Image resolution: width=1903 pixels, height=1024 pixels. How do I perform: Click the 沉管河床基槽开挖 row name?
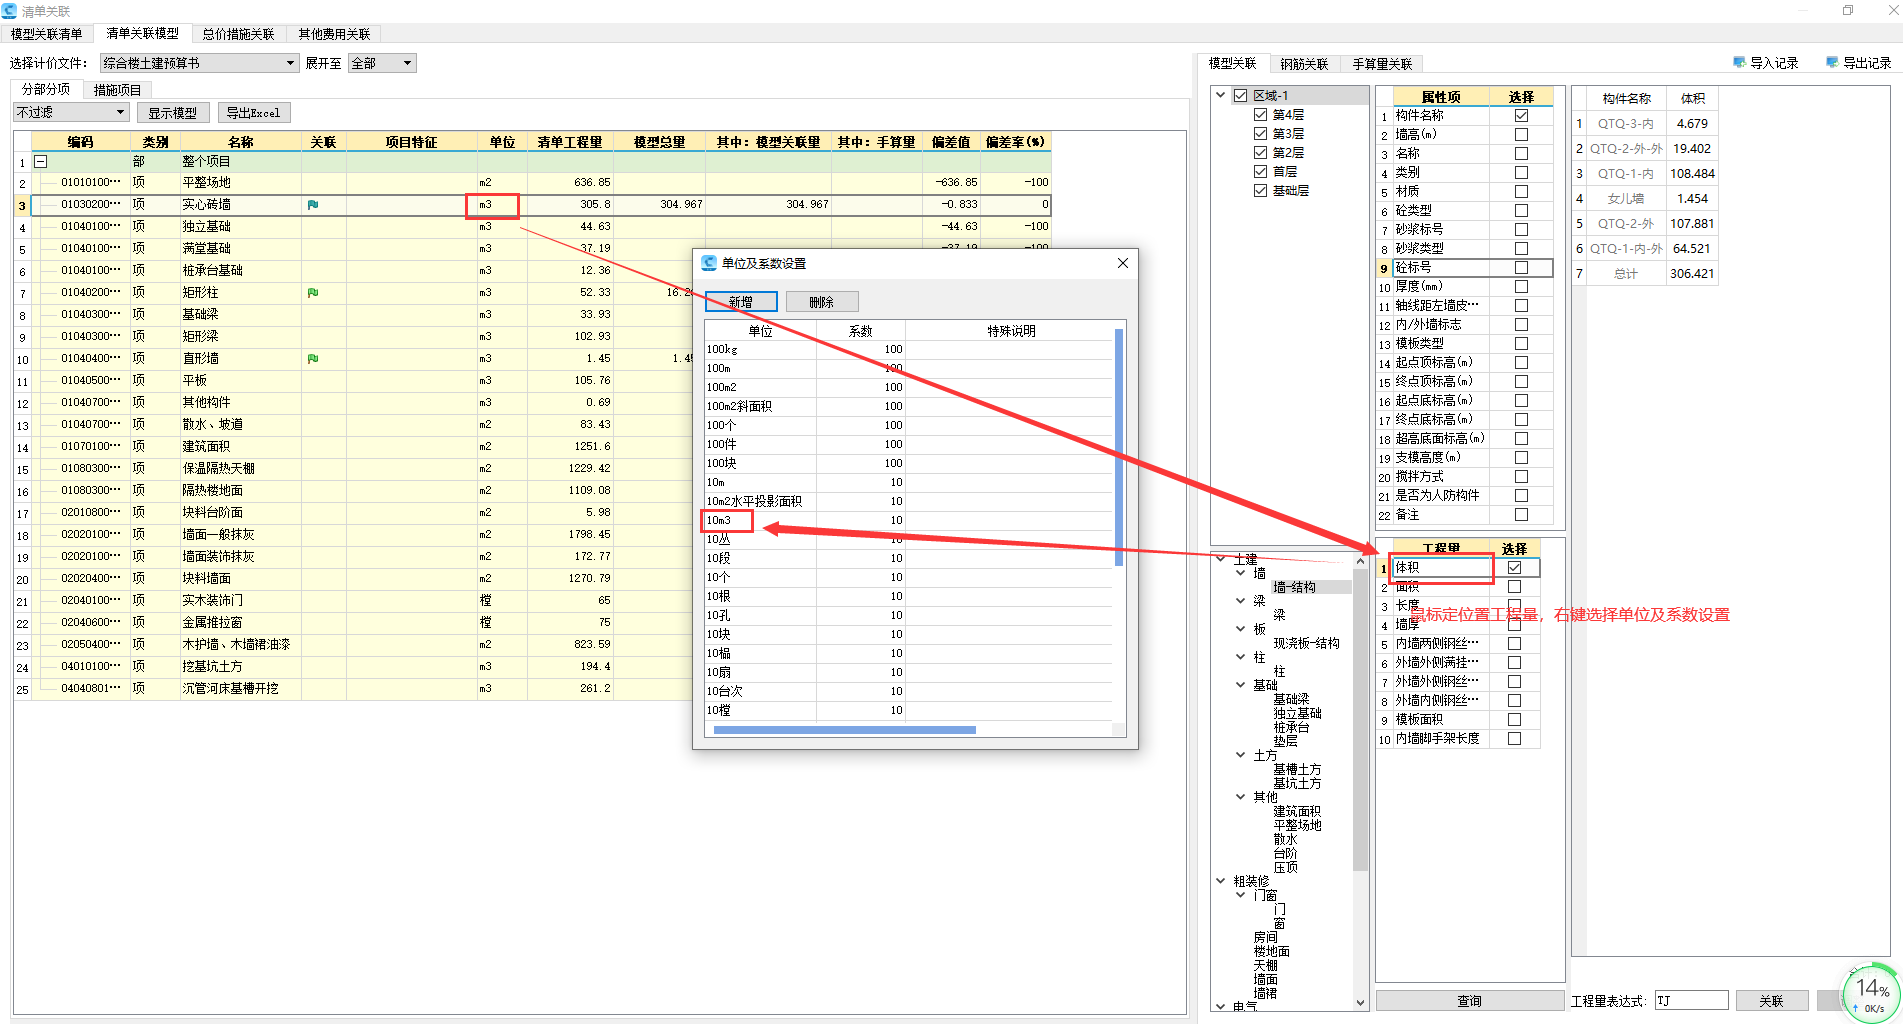tap(230, 688)
